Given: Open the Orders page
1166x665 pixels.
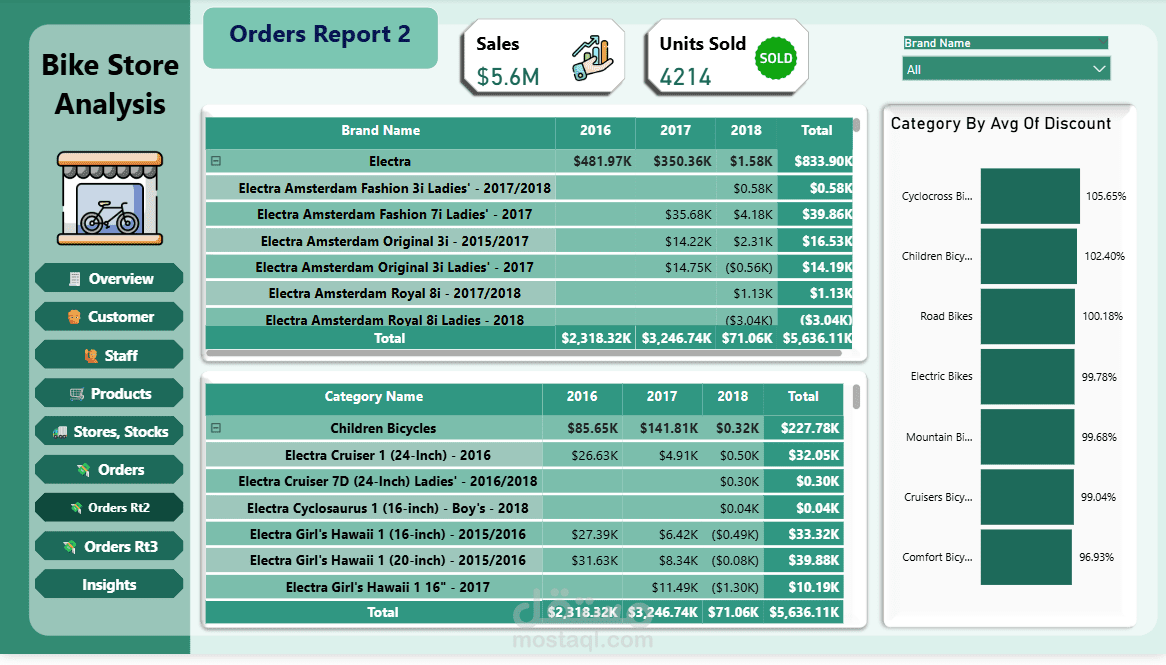Looking at the screenshot, I should (x=109, y=469).
